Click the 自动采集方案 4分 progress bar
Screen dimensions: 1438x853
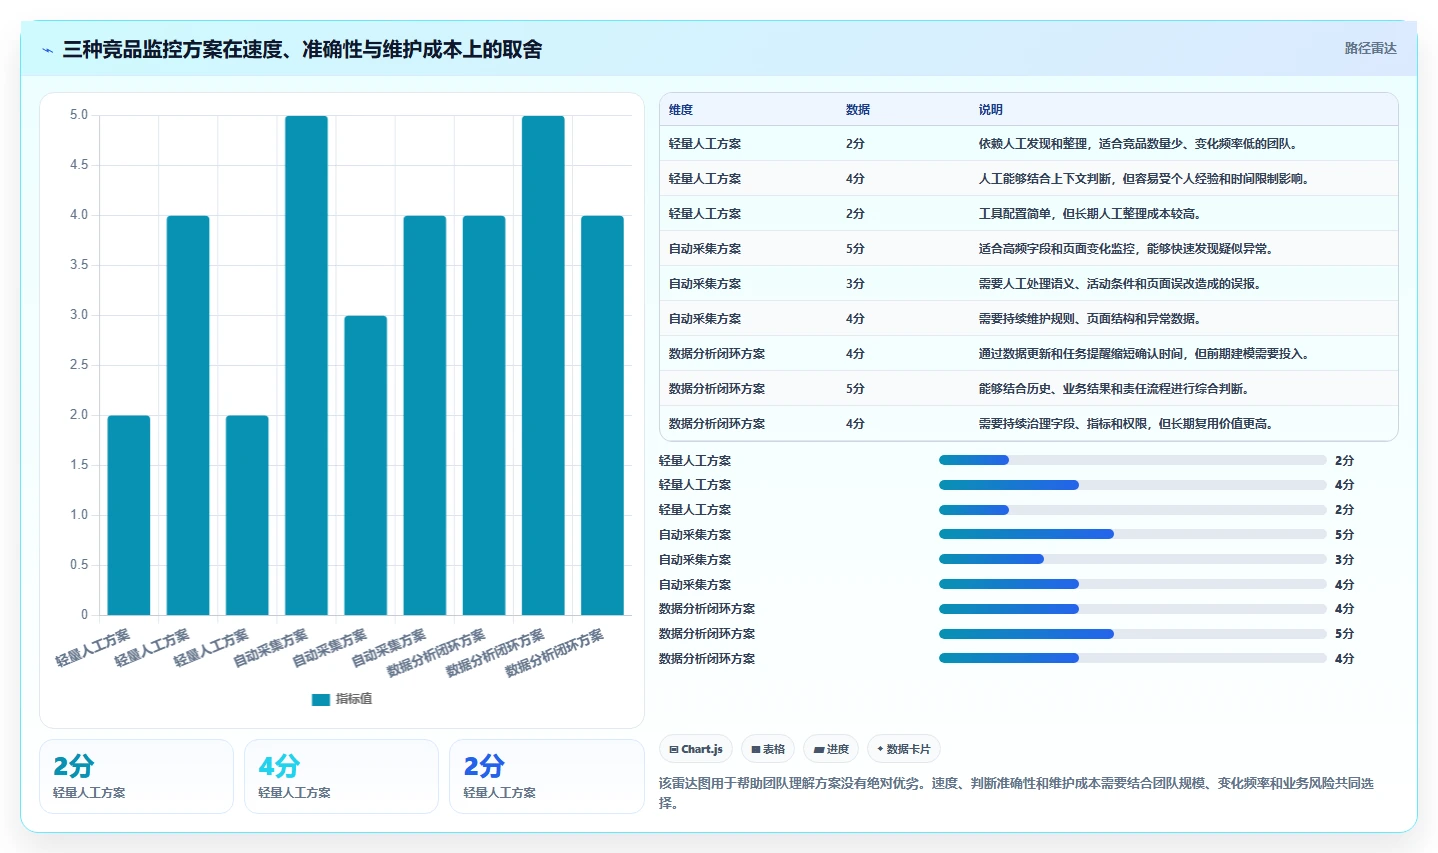tap(1132, 585)
